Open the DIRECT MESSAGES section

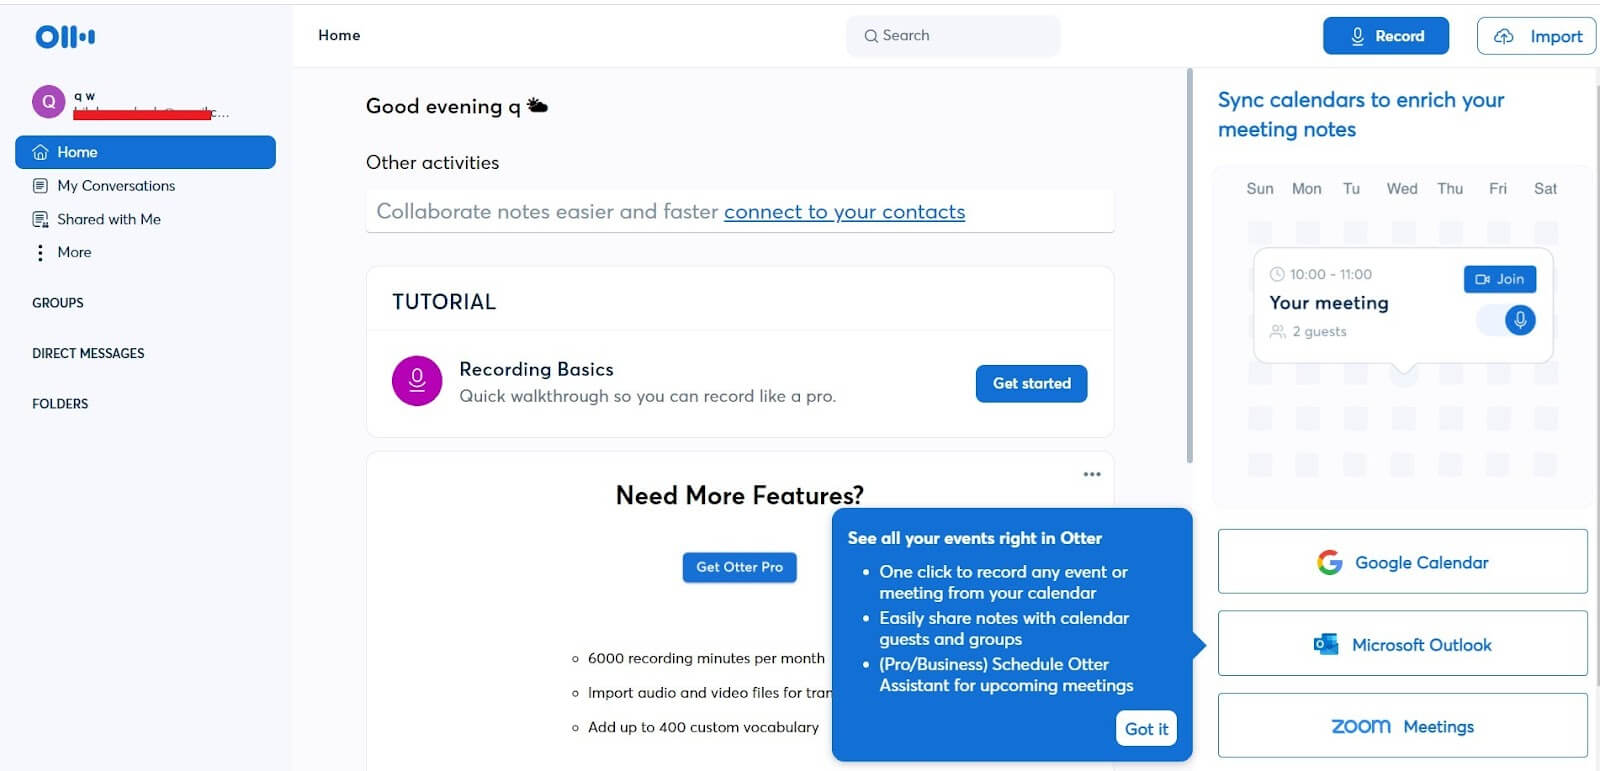pos(88,353)
